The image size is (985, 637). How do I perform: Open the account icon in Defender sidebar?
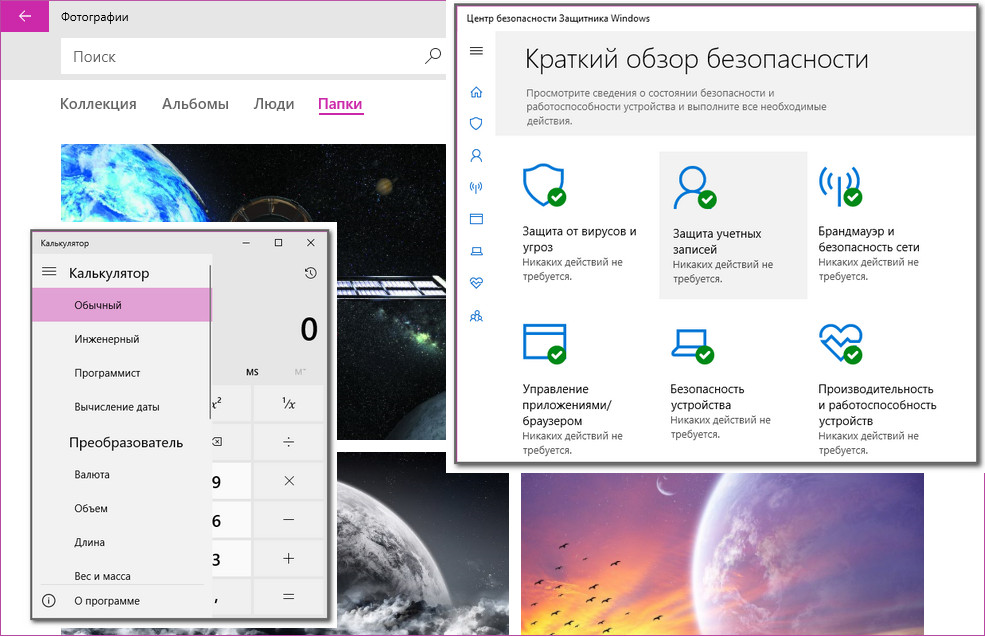click(476, 155)
